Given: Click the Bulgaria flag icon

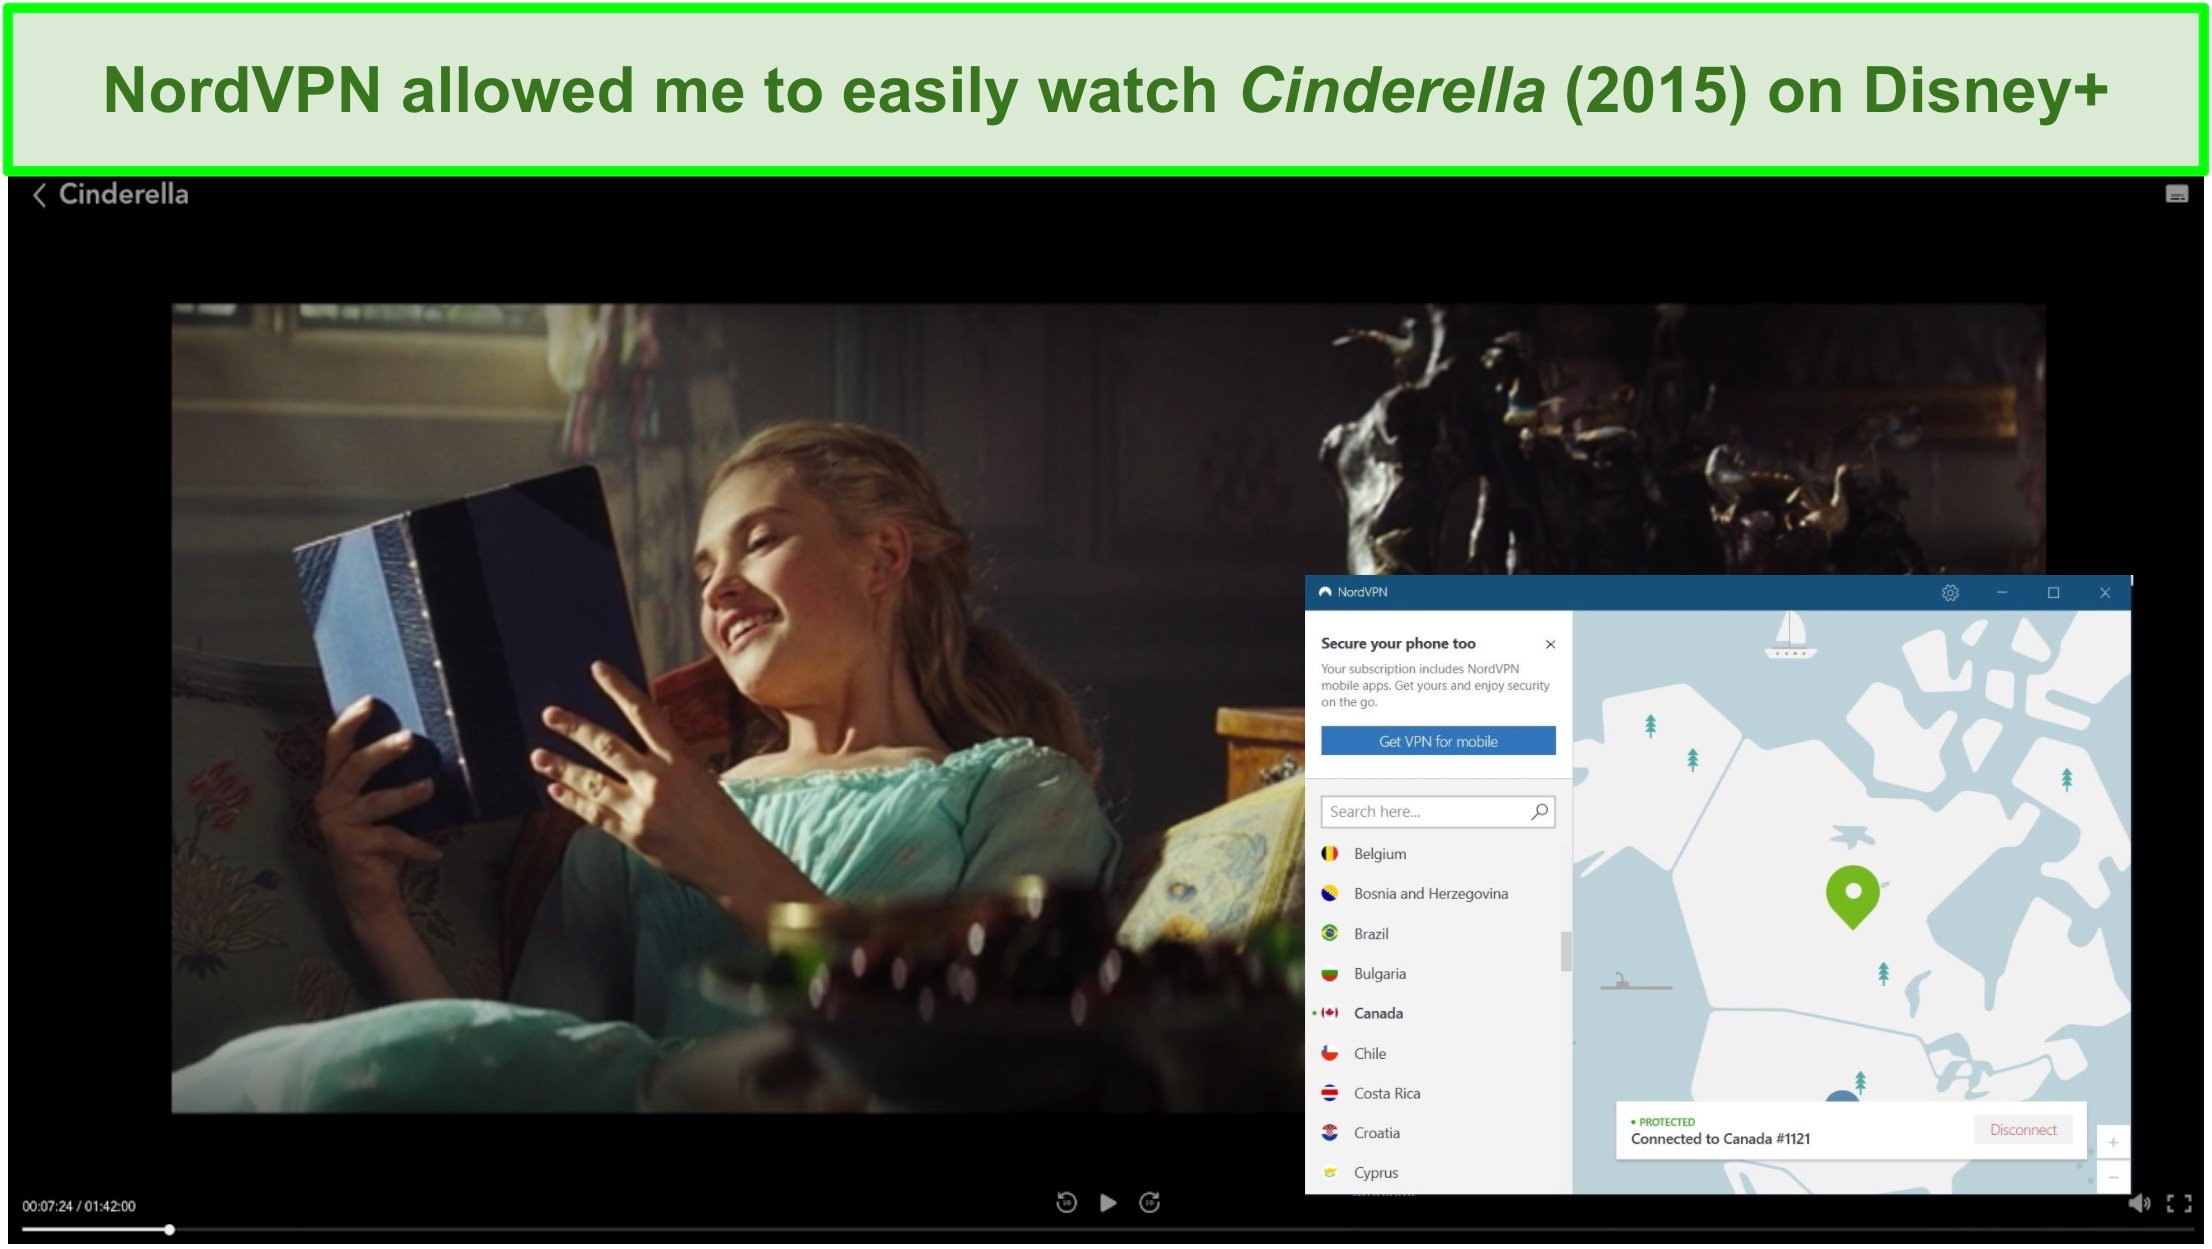Looking at the screenshot, I should pos(1330,974).
